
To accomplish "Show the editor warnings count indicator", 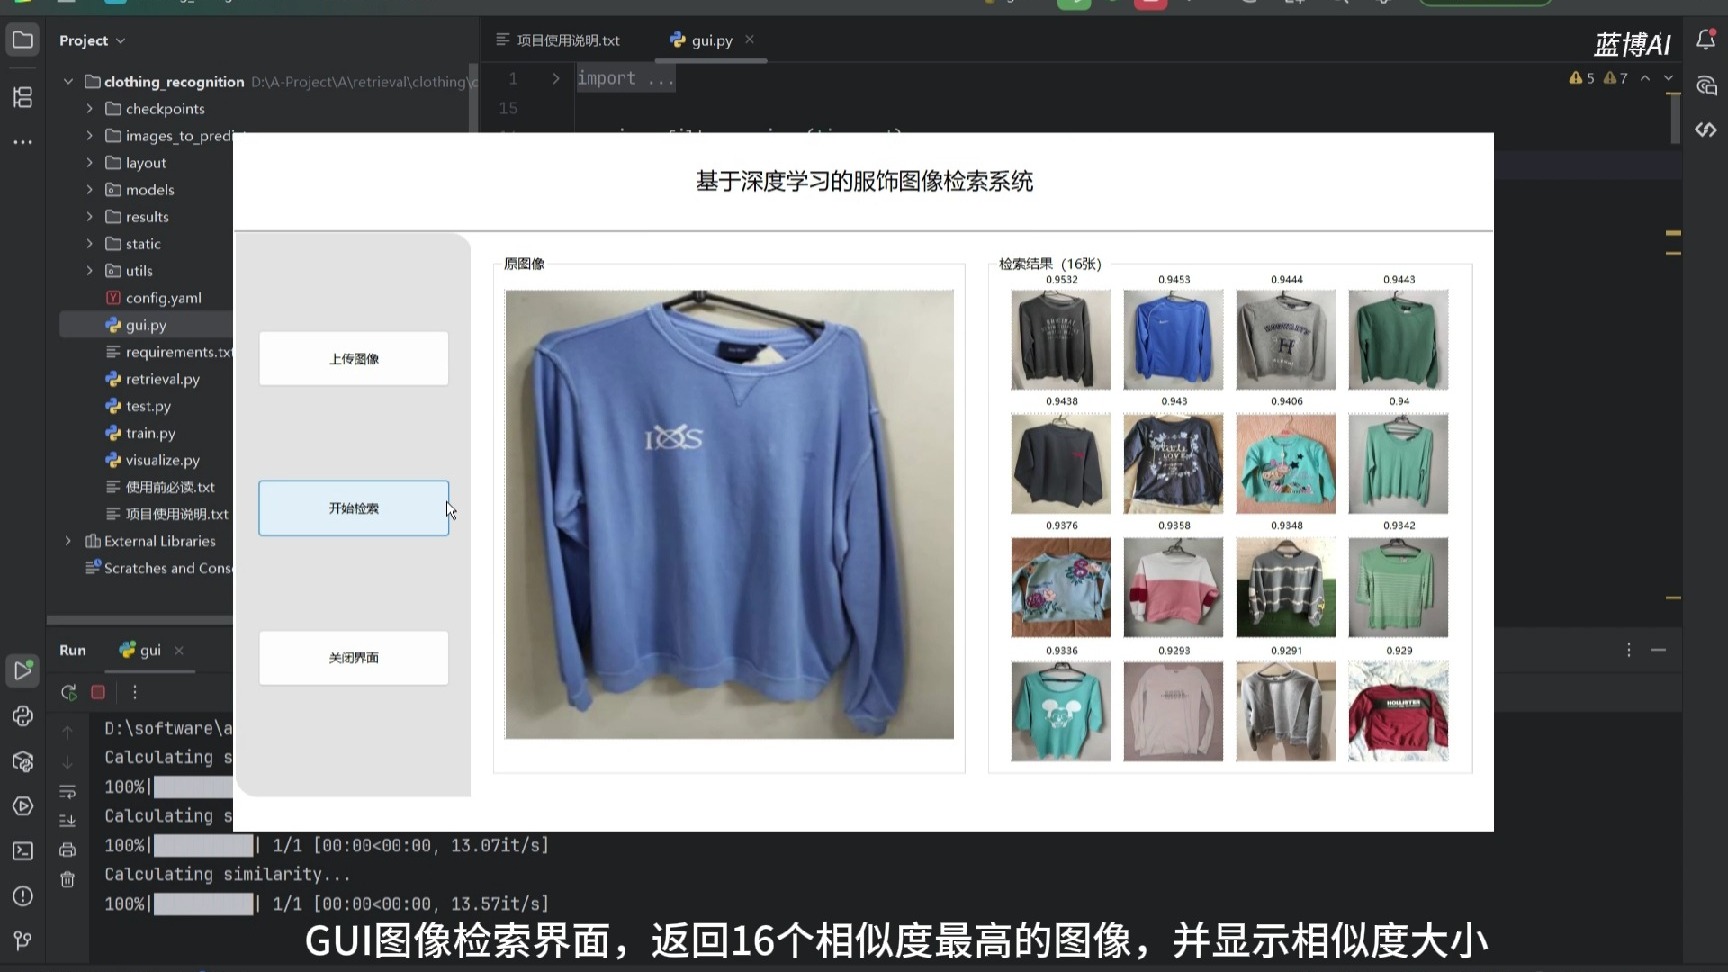I will tap(1598, 78).
